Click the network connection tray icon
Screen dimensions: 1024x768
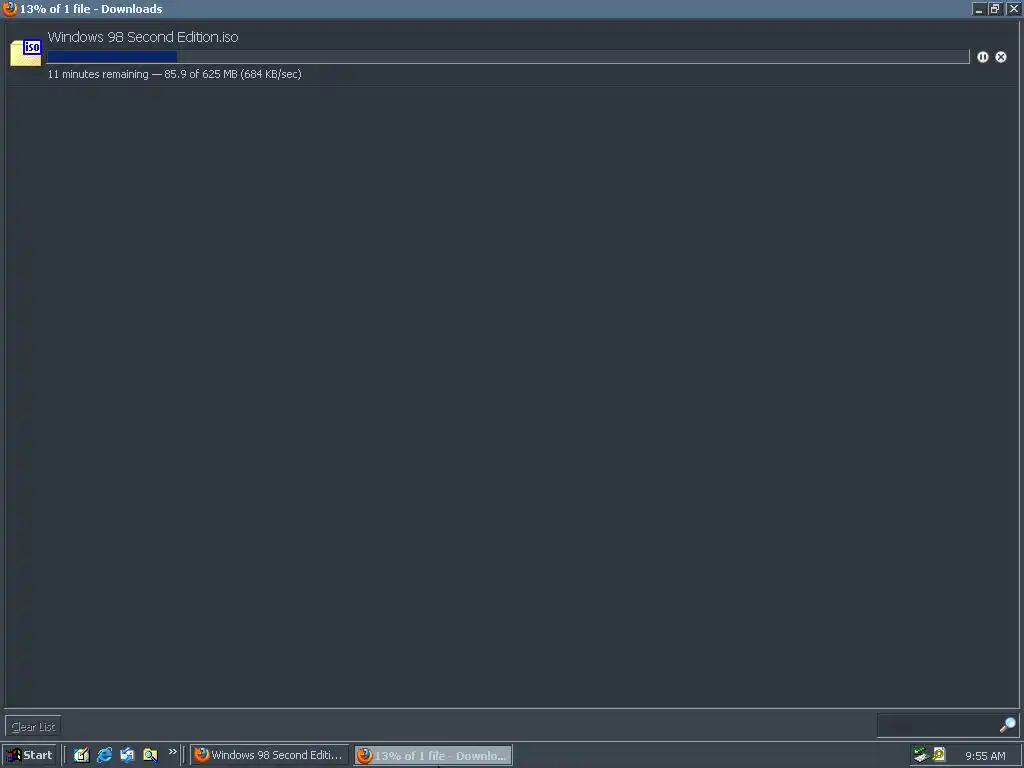(x=921, y=755)
